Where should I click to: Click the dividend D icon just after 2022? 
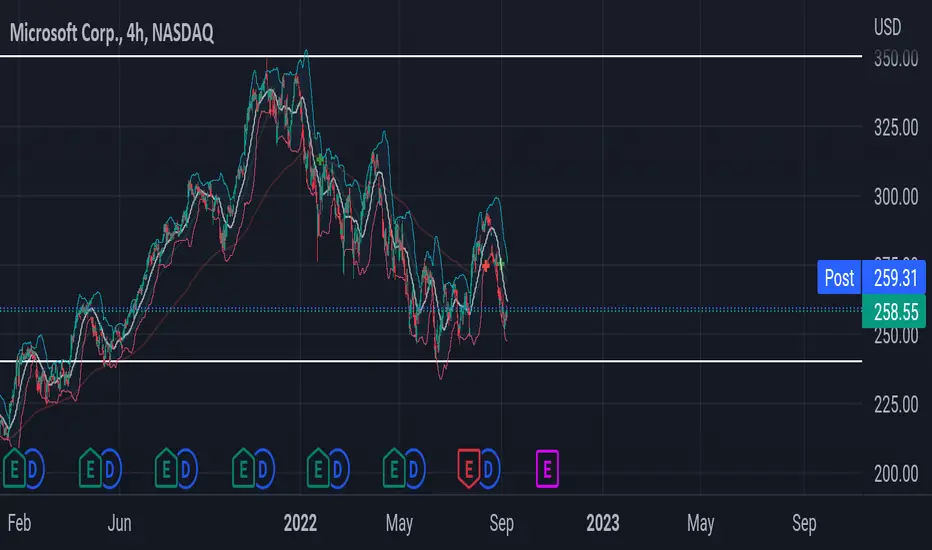pyautogui.click(x=338, y=469)
